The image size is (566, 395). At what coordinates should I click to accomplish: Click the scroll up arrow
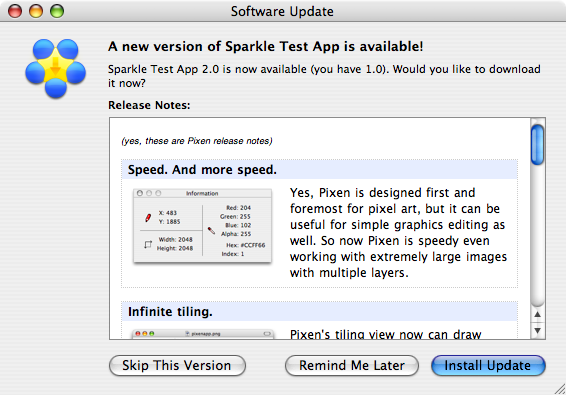537,314
